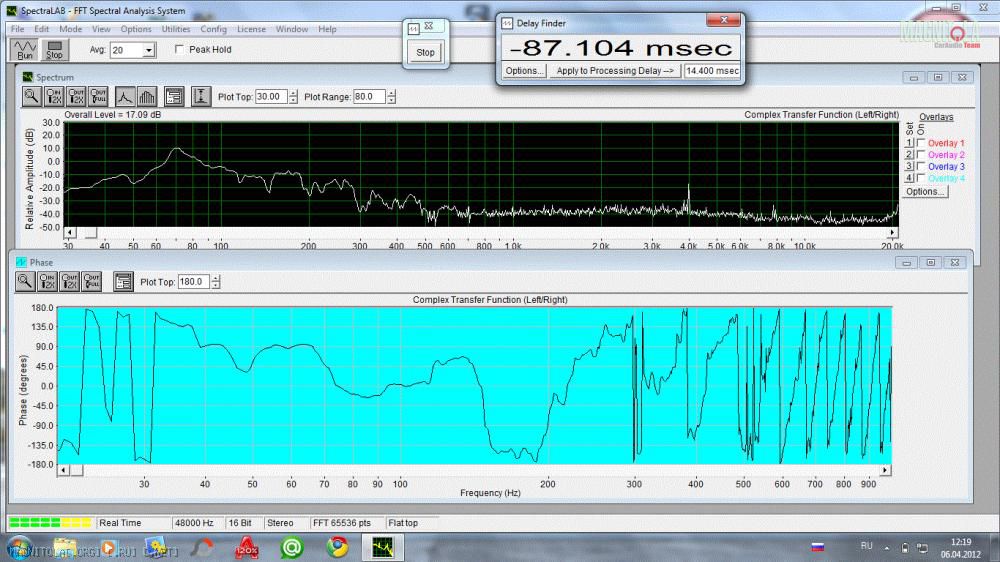Viewport: 1000px width, 562px height.
Task: Click Options button in Delay Finder window
Action: coord(524,71)
